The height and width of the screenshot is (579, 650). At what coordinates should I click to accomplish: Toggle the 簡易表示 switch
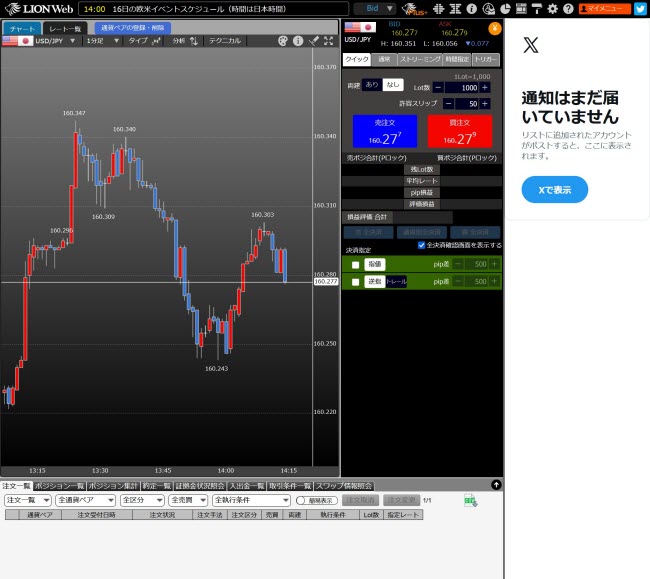pyautogui.click(x=316, y=500)
